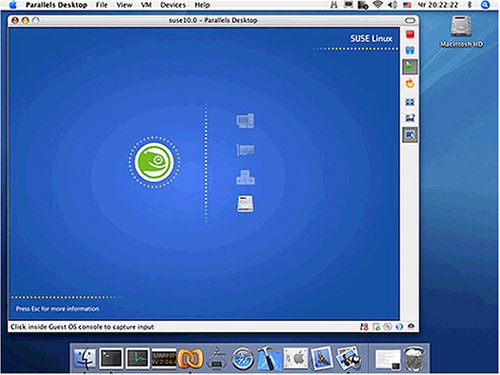Click the blue Pause VM toolbar button
This screenshot has height=375, width=500.
pos(410,50)
